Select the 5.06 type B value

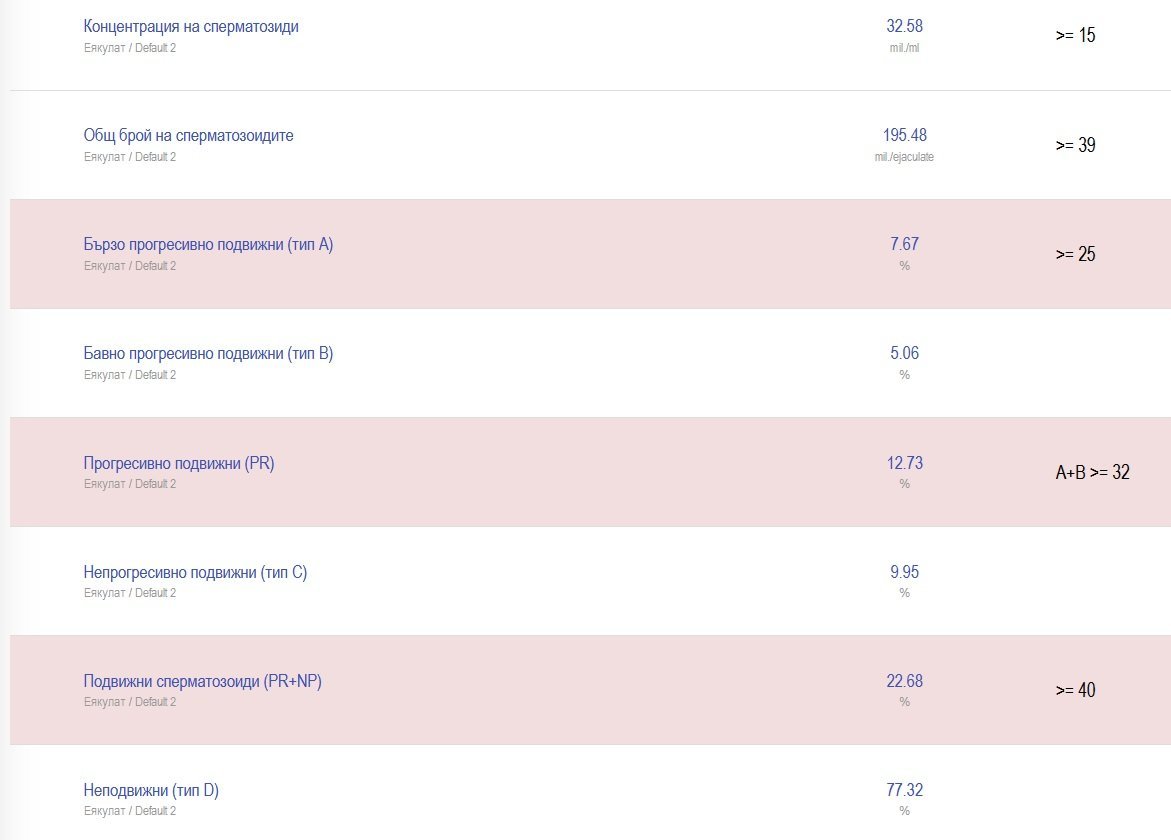click(x=904, y=353)
